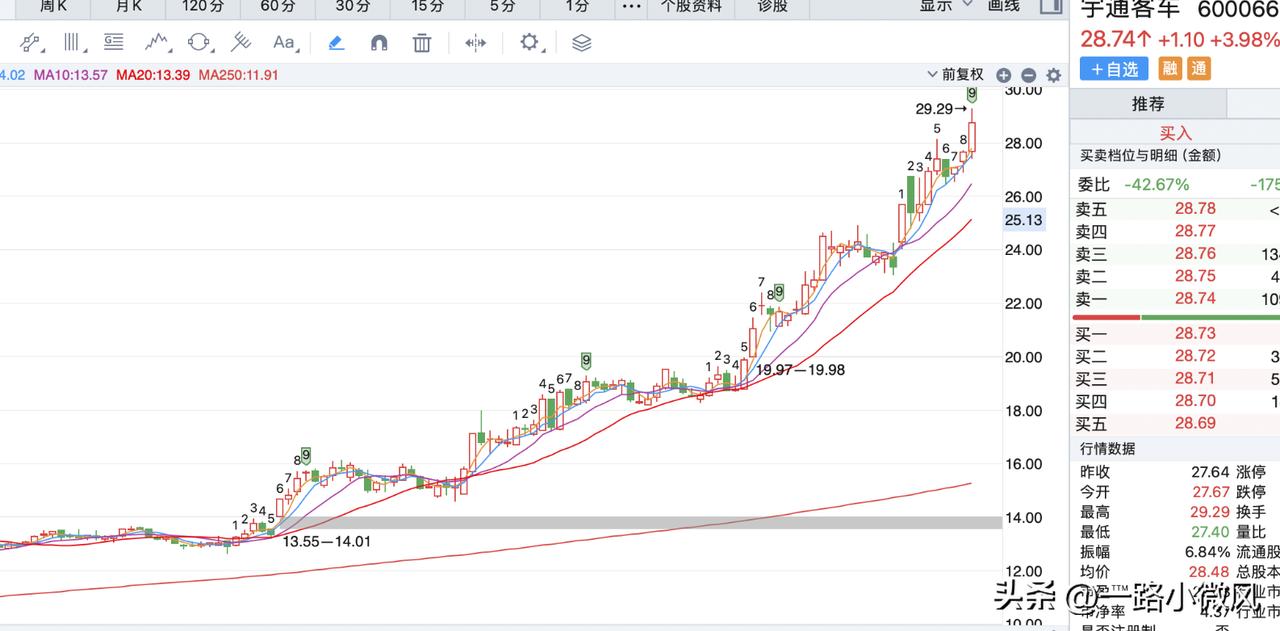Image resolution: width=1280 pixels, height=631 pixels.
Task: Click the MA250:11.91 indicator label
Action: pyautogui.click(x=239, y=75)
